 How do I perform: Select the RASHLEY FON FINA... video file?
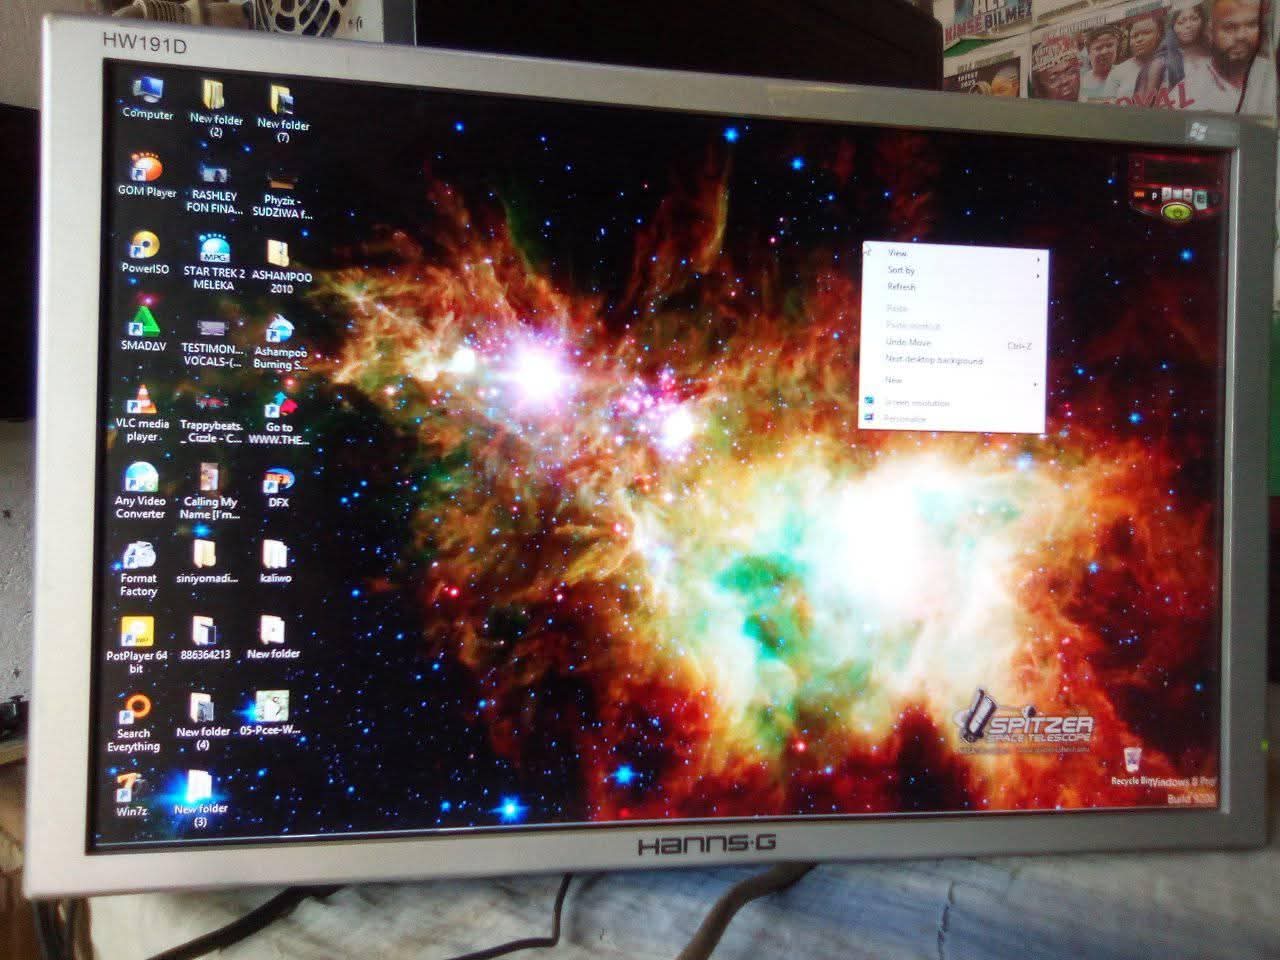coord(214,189)
